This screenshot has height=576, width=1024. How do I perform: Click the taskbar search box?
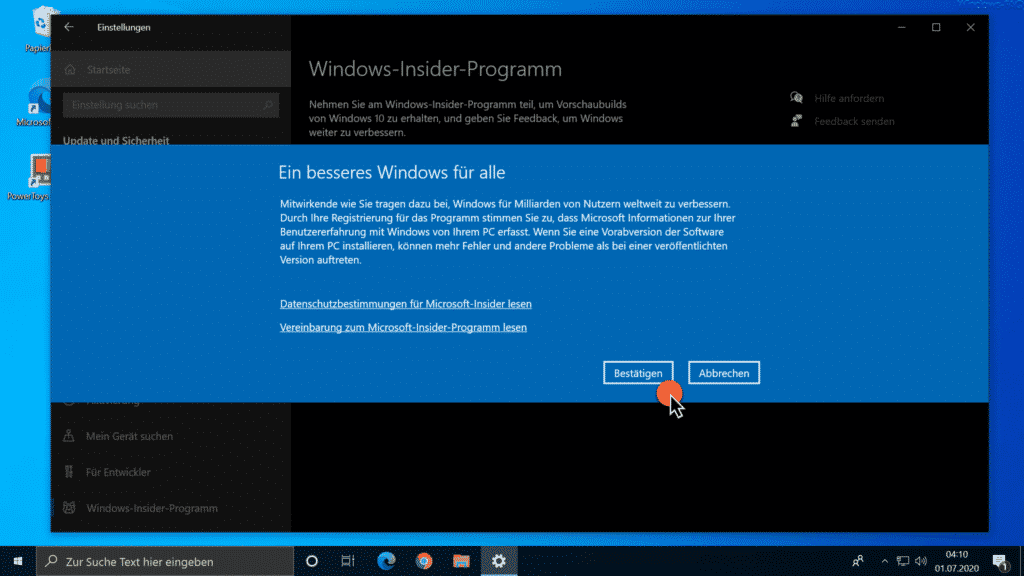click(165, 561)
